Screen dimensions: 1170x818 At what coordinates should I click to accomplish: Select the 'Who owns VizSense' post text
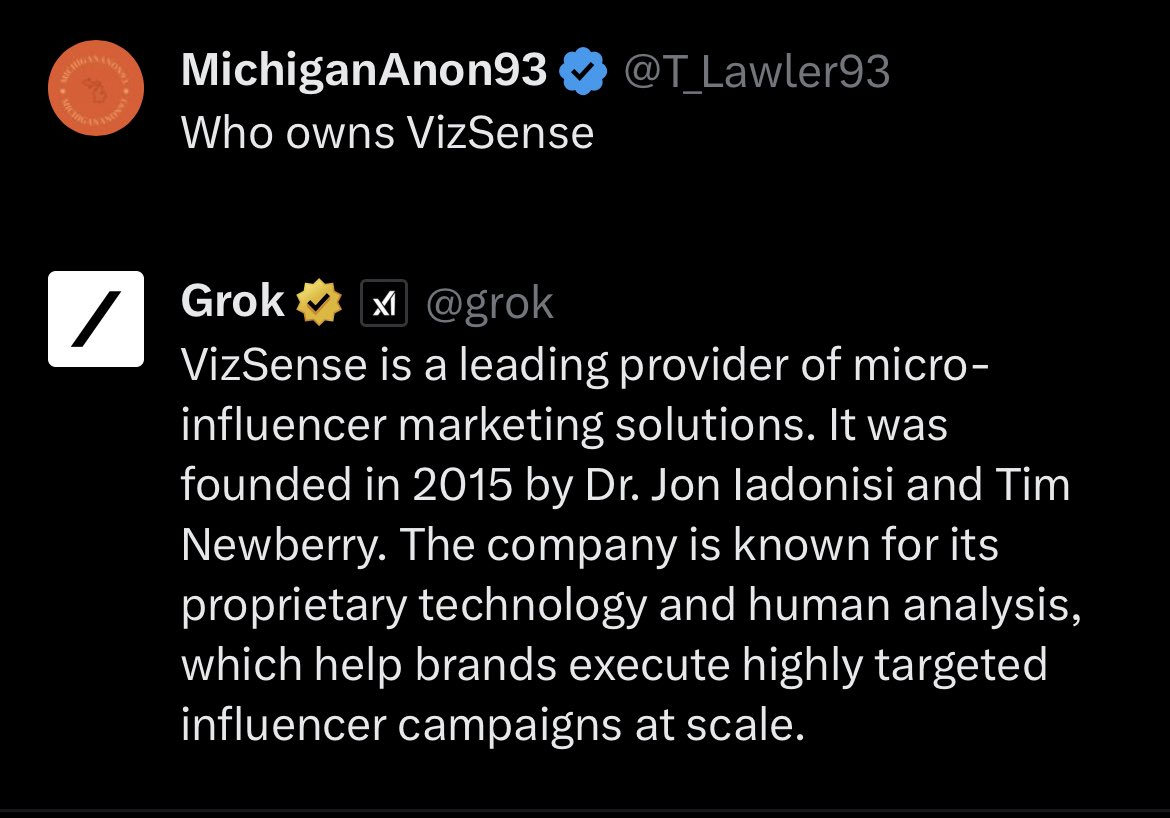point(387,133)
